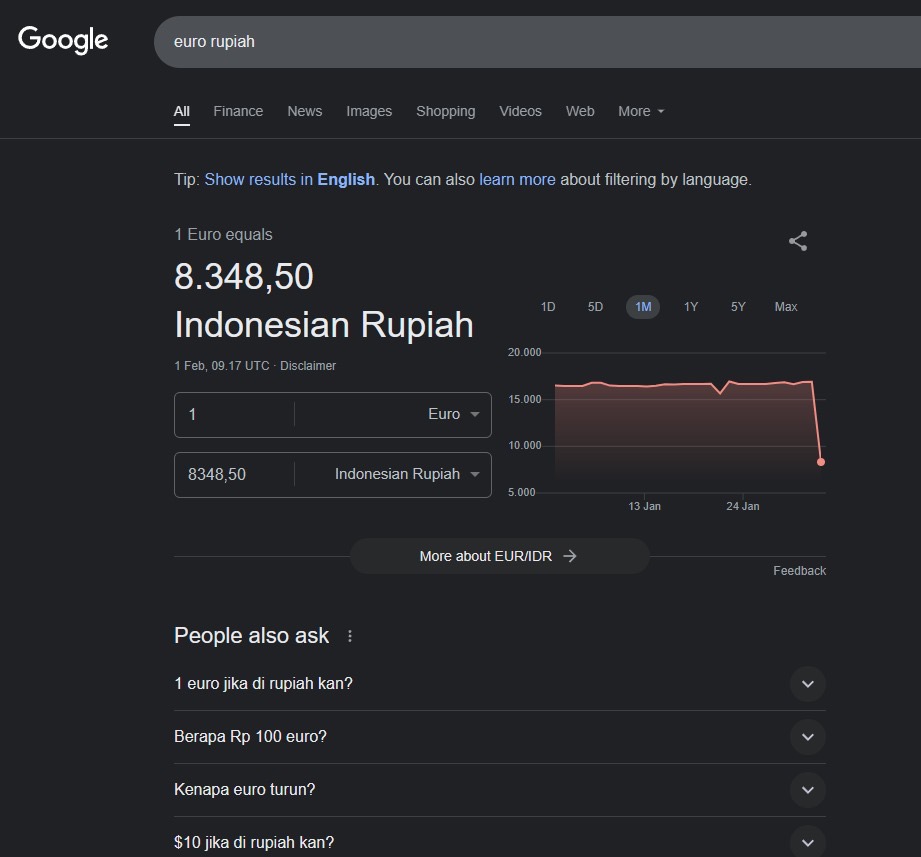Click the red endpoint dot on the chart

(x=821, y=462)
